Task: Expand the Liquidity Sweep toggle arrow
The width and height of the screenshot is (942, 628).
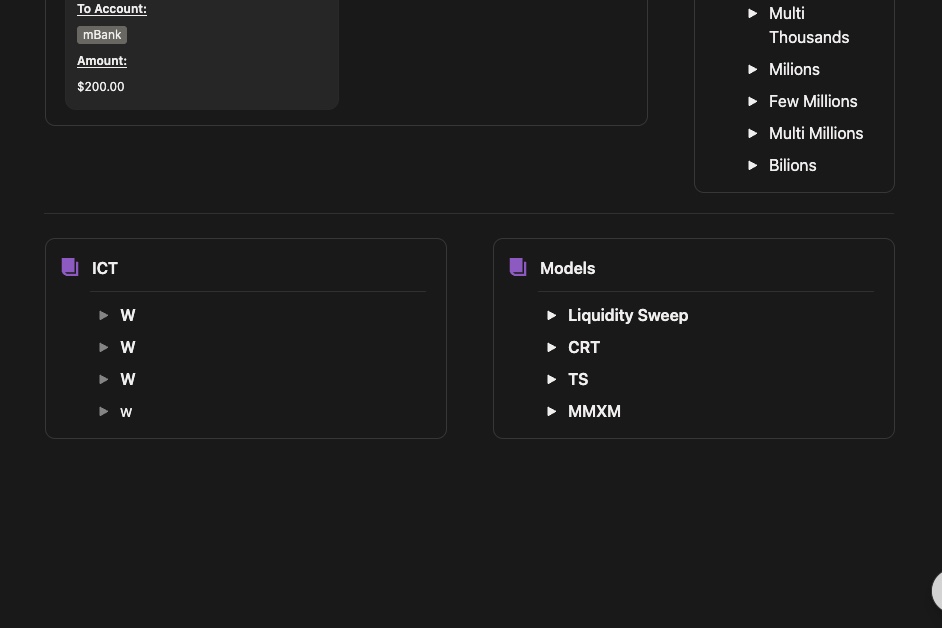Action: click(x=552, y=315)
